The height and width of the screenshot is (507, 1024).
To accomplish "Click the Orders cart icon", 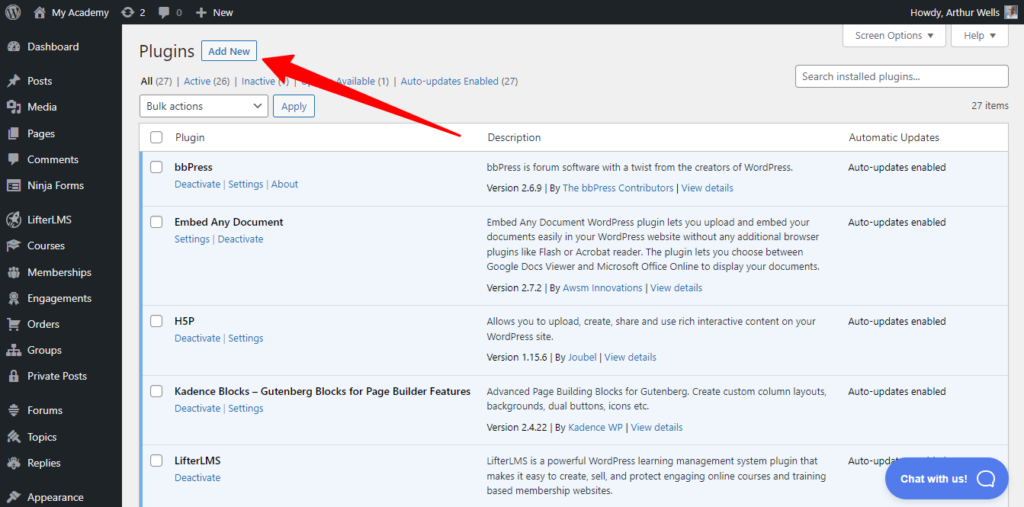I will click(14, 324).
